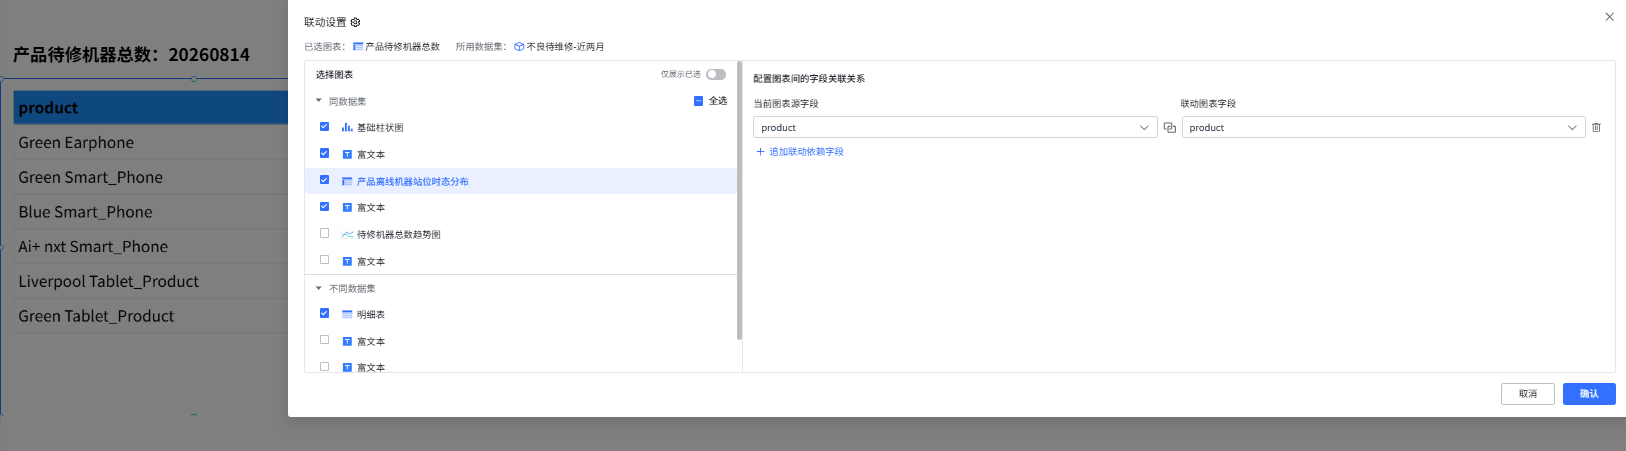The image size is (1626, 451).
Task: Click the plus icon before 追加联动依赖字段
Action: (x=760, y=152)
